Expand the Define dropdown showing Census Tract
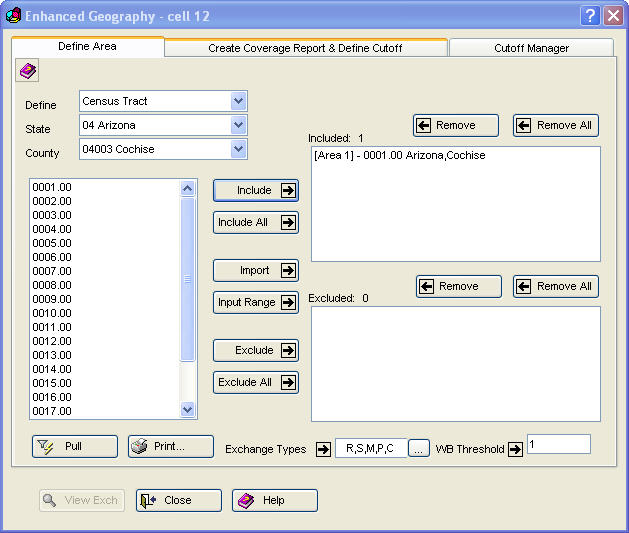The width and height of the screenshot is (629, 533). [238, 101]
